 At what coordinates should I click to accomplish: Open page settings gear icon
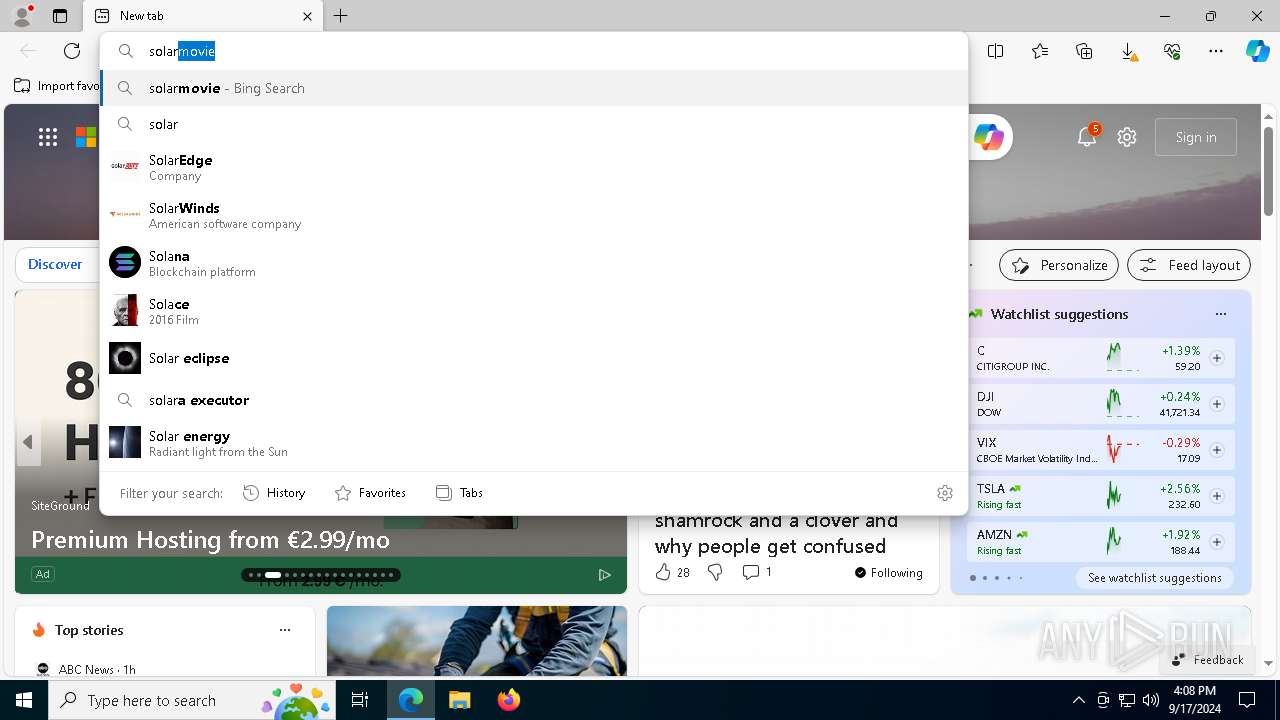(1127, 137)
